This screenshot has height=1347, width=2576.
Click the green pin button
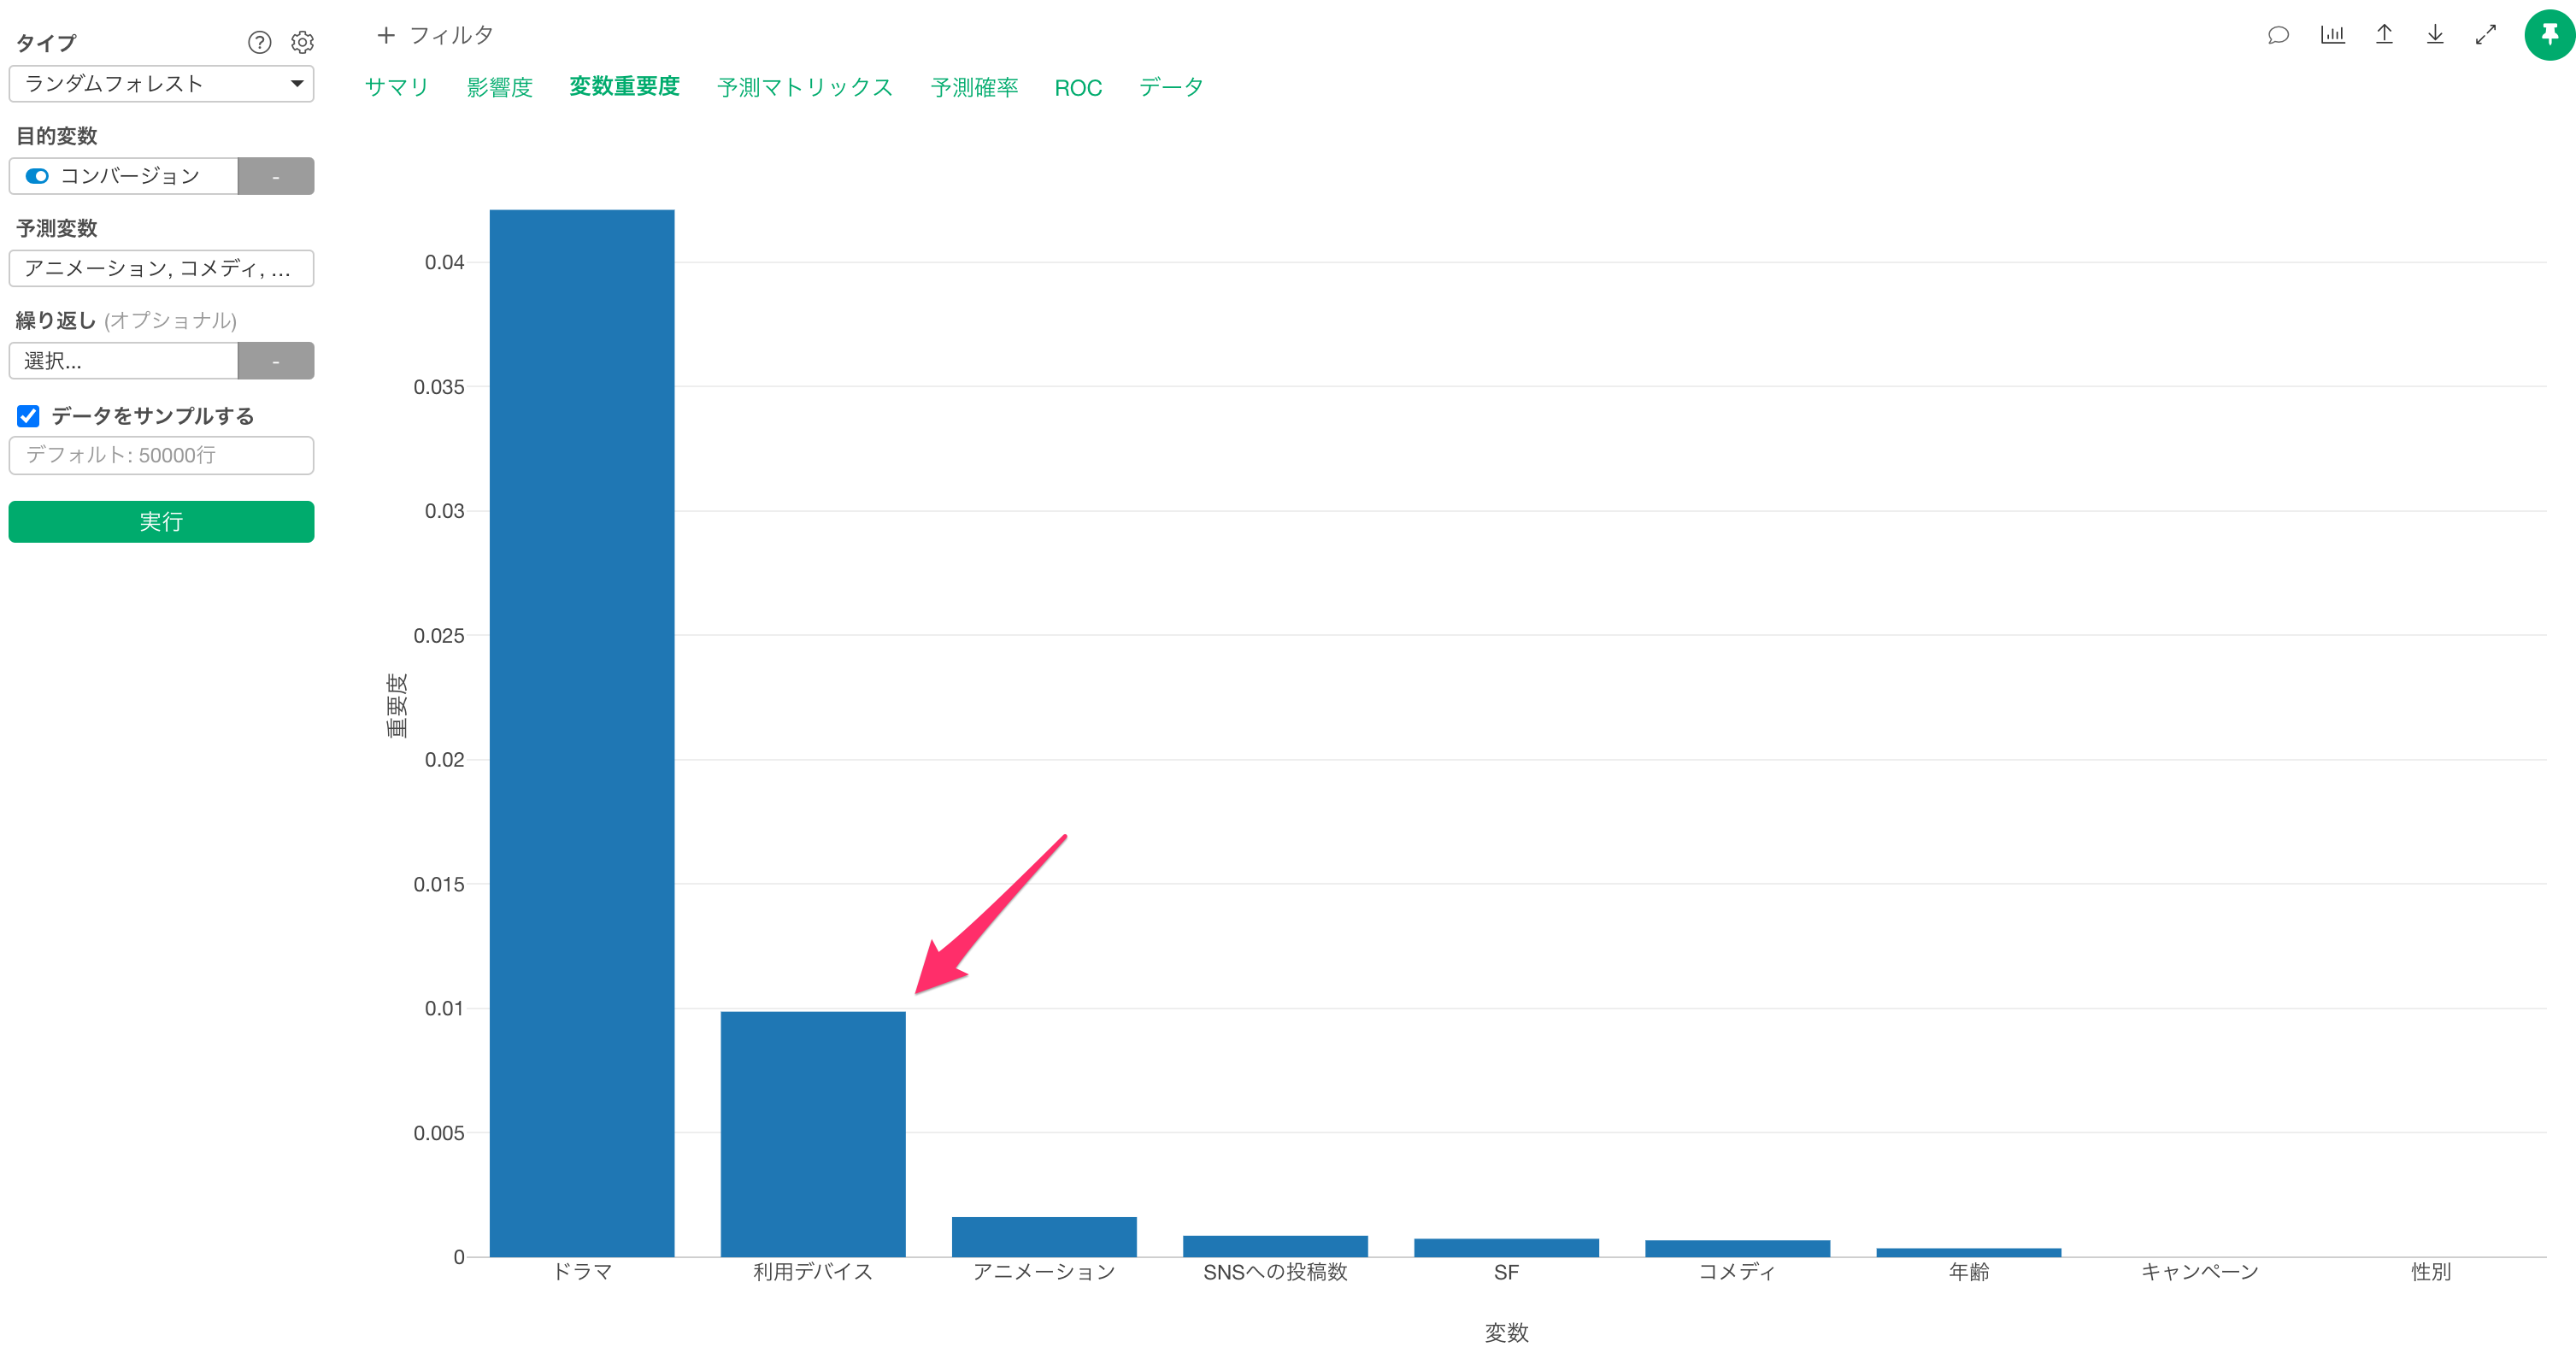pyautogui.click(x=2549, y=35)
